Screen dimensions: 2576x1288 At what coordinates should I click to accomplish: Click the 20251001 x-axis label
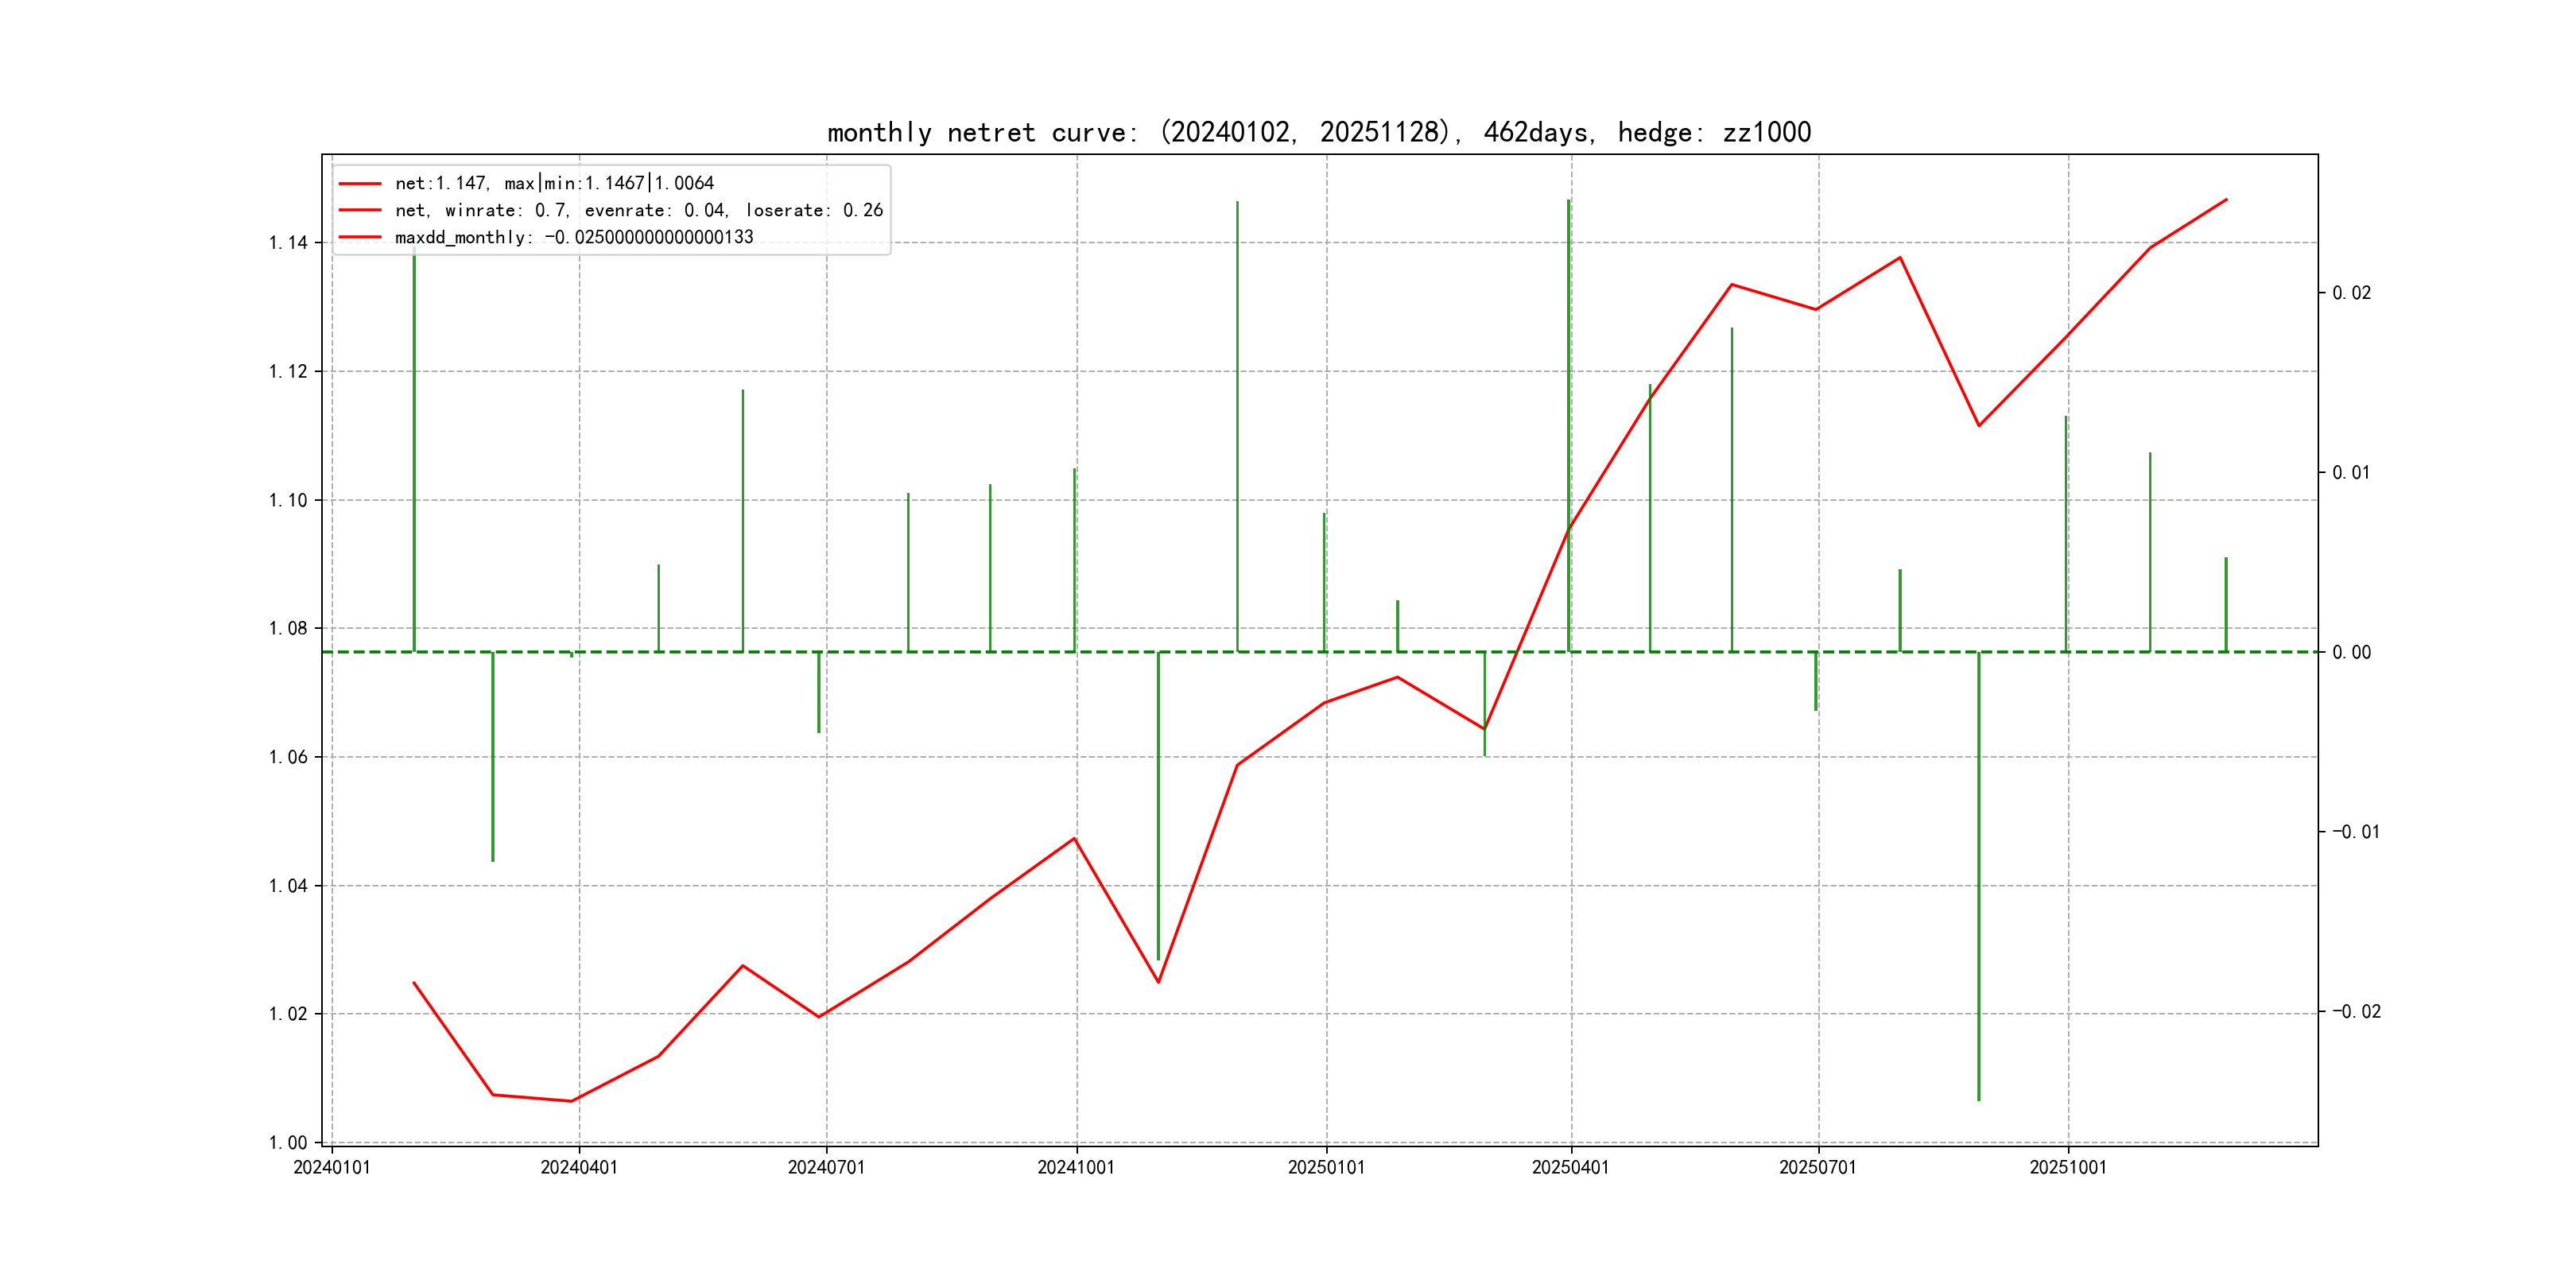[x=2068, y=1167]
